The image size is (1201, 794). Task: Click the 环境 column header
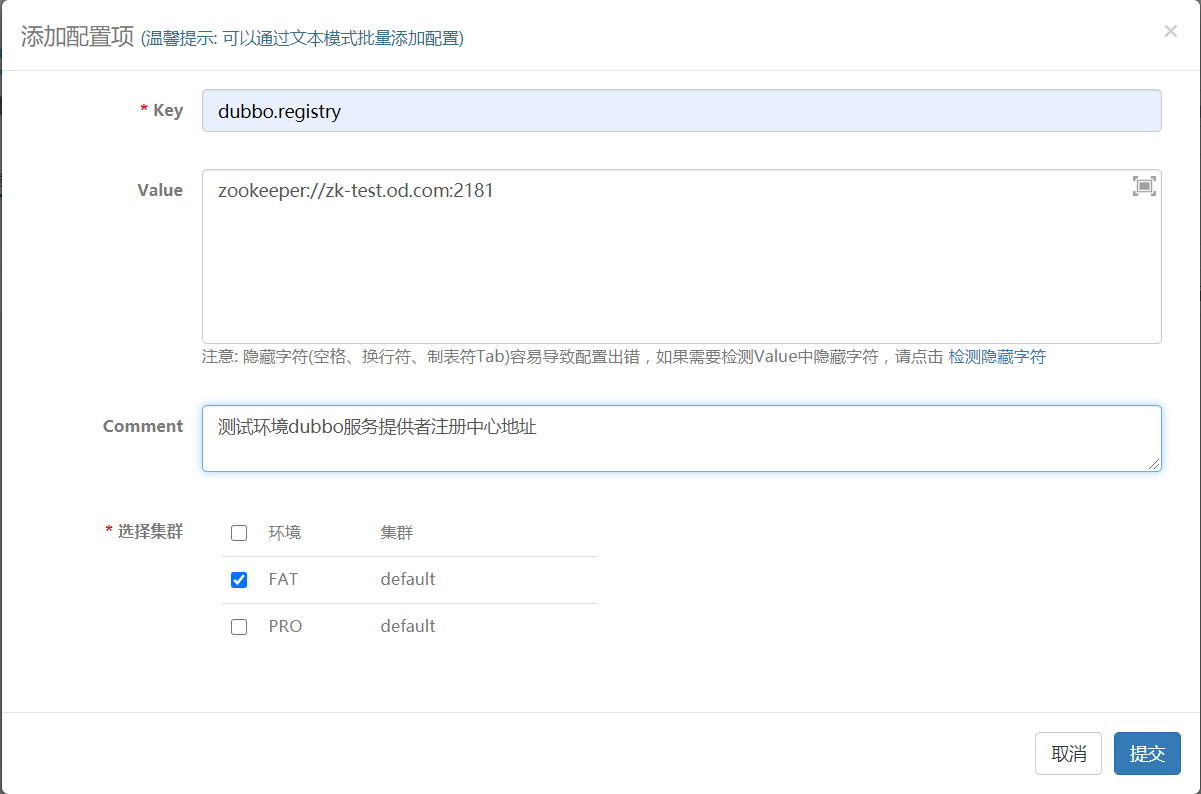285,533
